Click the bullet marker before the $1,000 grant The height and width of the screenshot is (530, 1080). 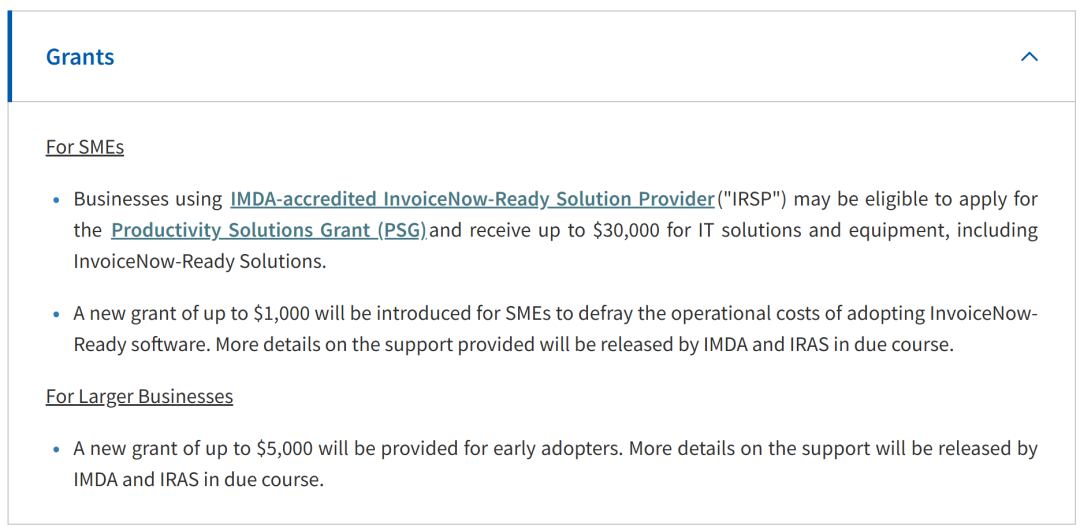[x=56, y=314]
